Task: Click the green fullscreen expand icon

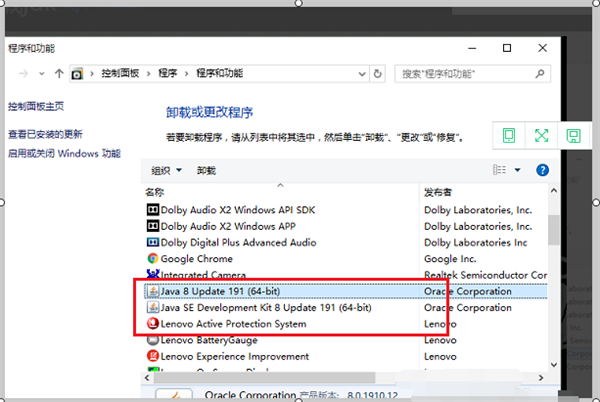Action: [541, 135]
